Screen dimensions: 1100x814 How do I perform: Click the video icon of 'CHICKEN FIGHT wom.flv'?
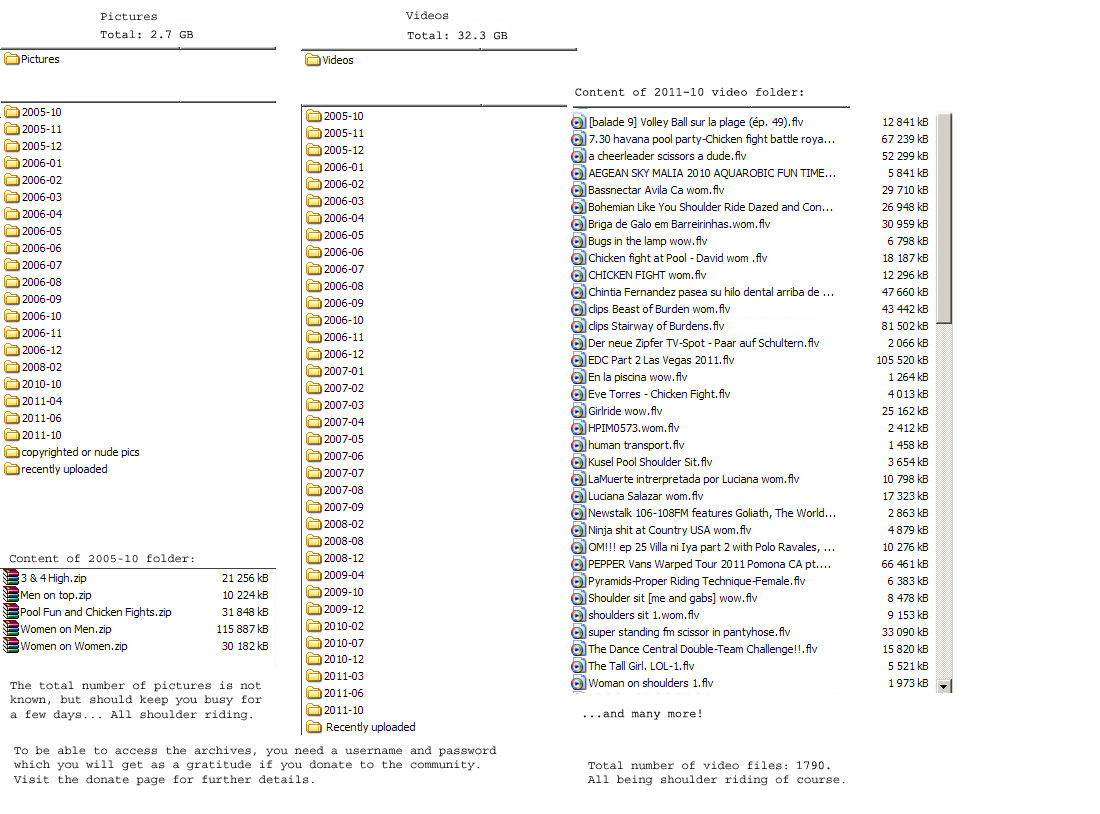coord(578,275)
